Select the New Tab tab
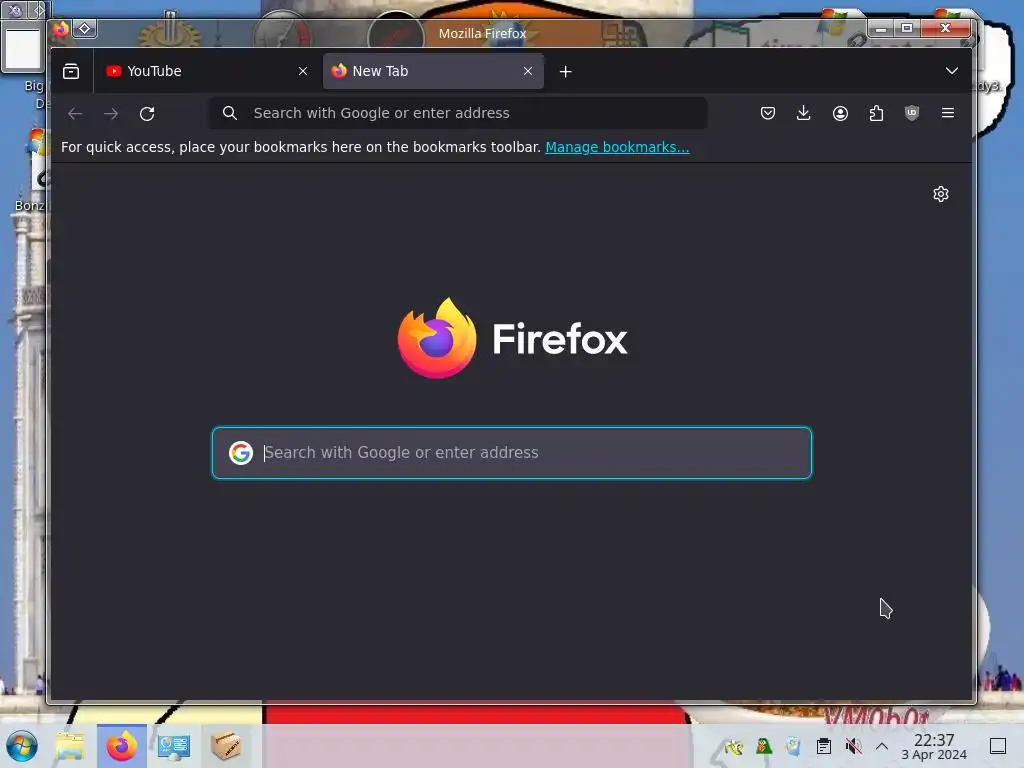Viewport: 1024px width, 768px height. 433,71
